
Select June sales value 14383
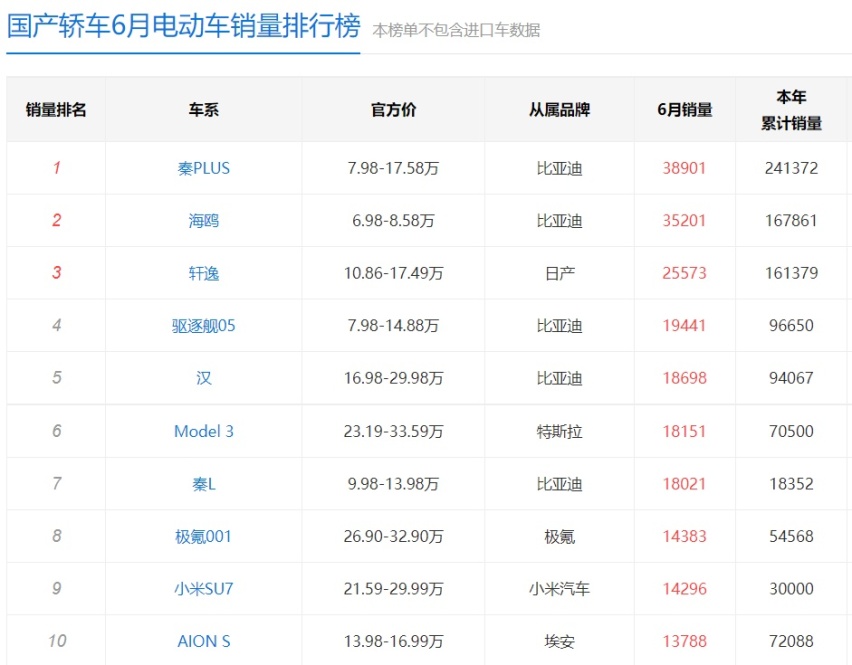684,536
